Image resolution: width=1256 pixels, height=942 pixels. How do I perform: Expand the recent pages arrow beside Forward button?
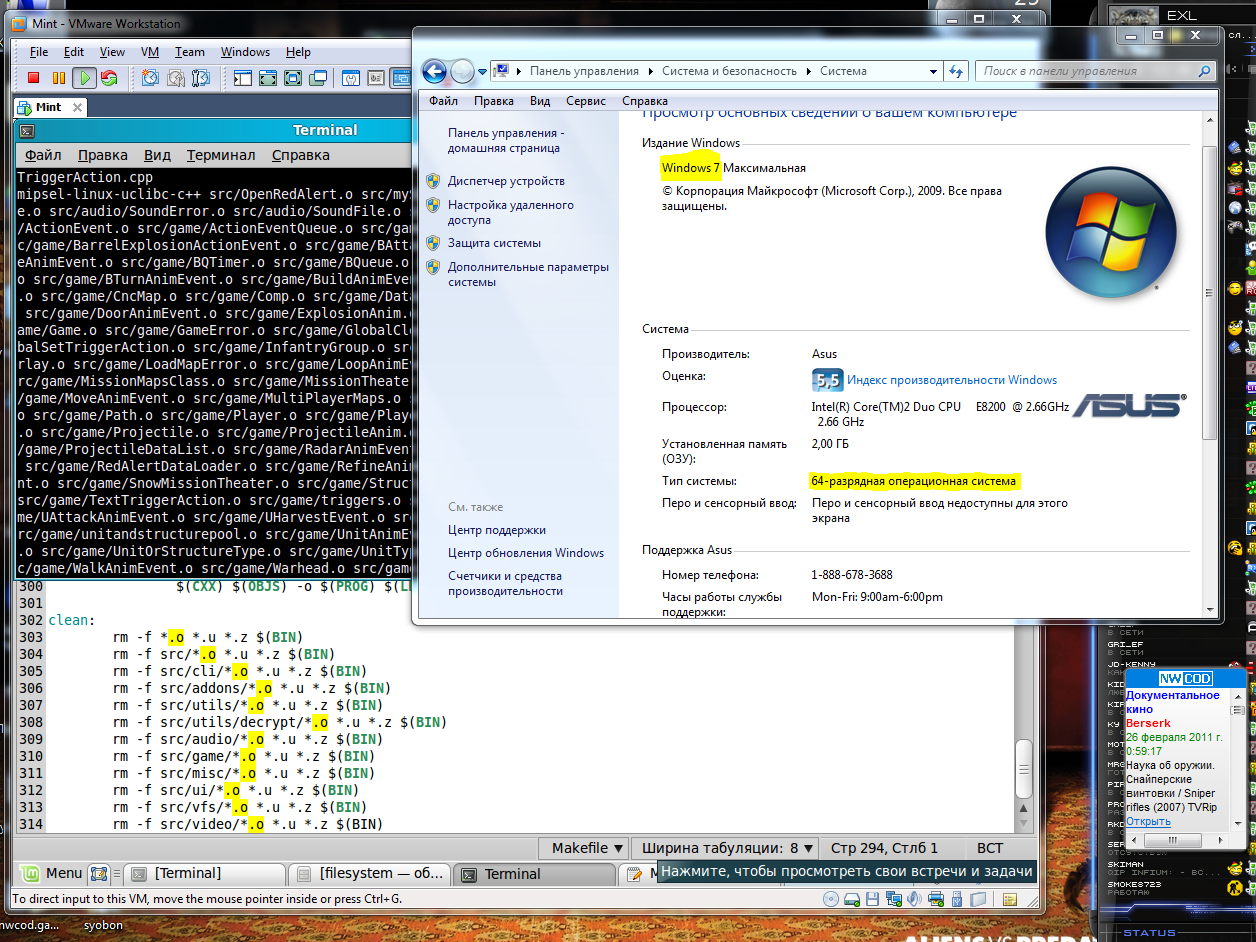(482, 71)
